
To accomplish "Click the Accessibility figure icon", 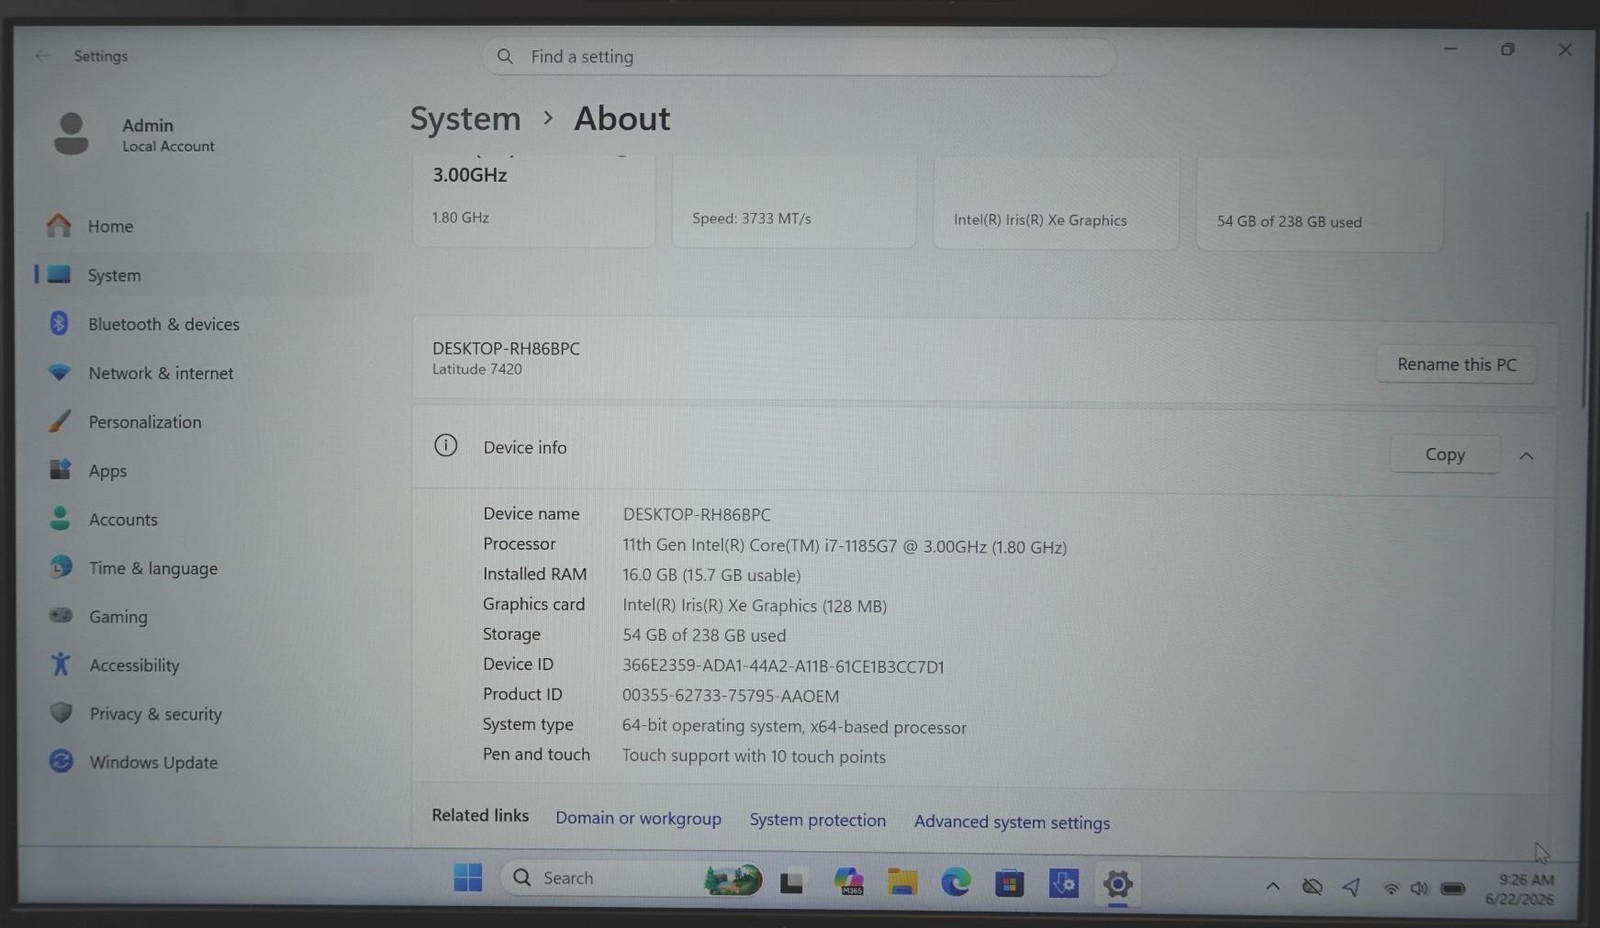I will coord(61,664).
